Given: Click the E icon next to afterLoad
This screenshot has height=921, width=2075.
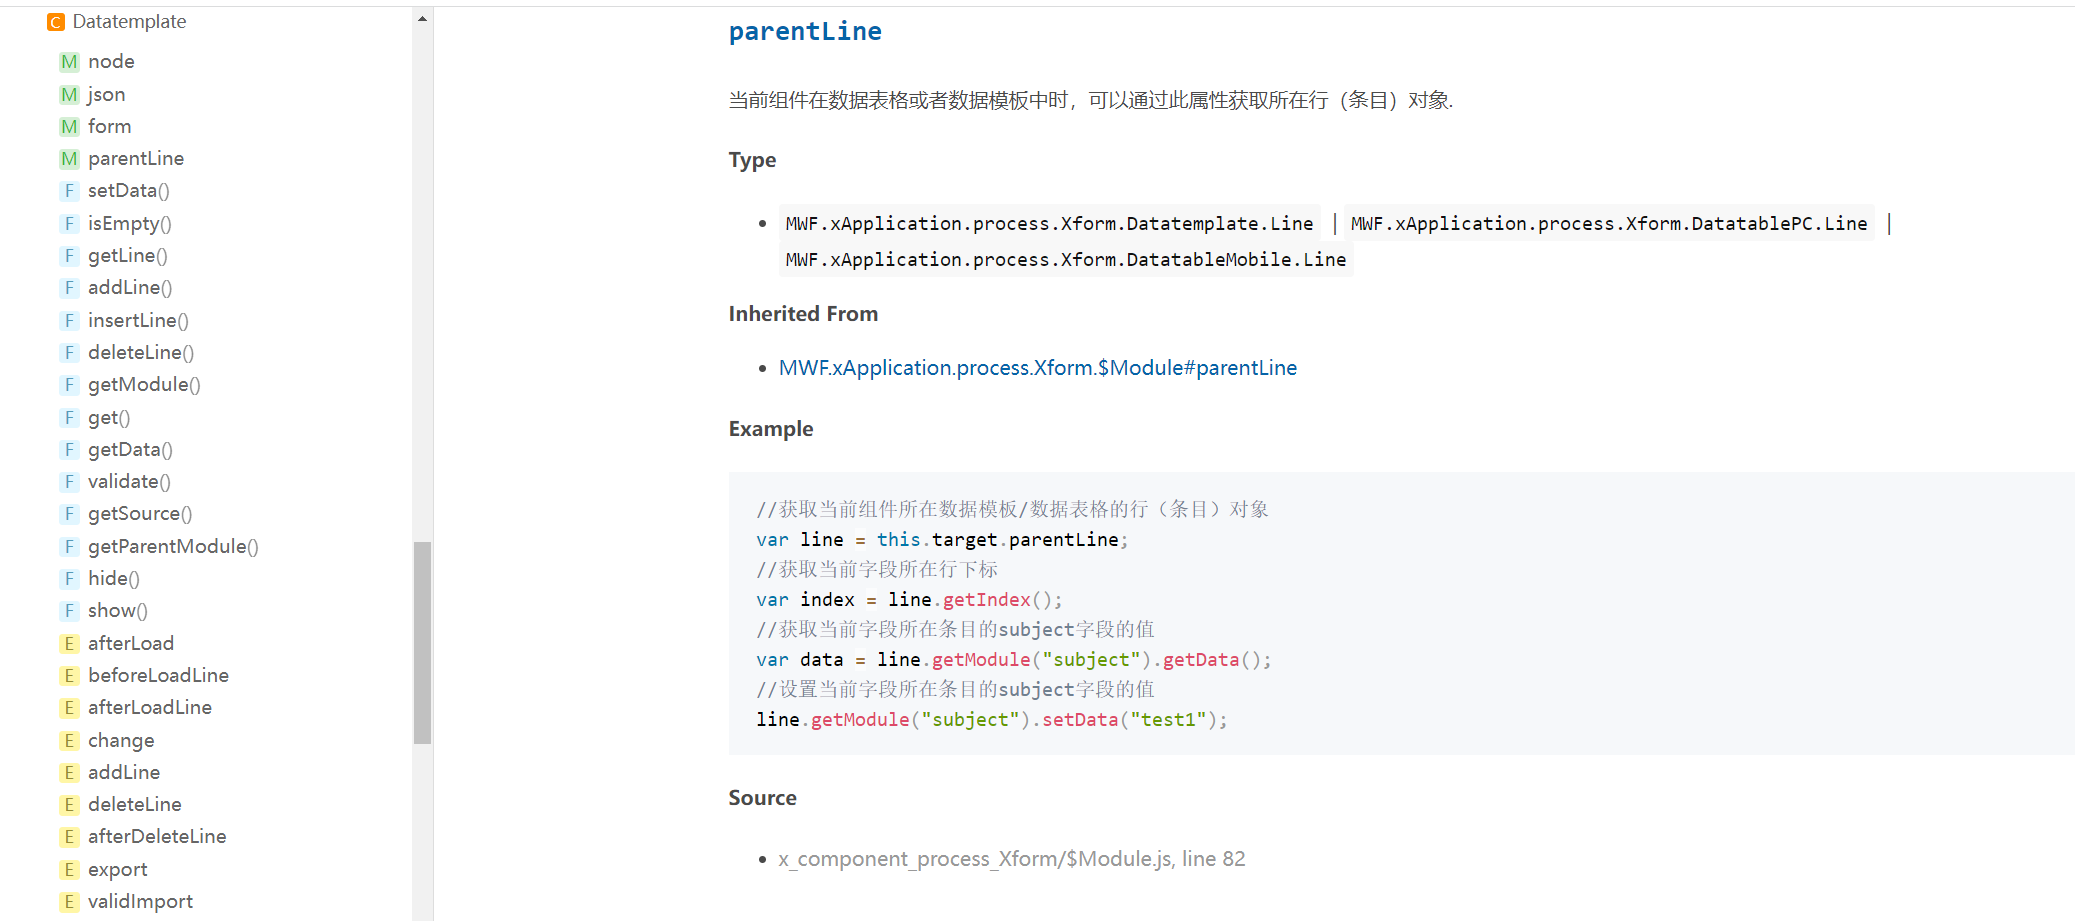Looking at the screenshot, I should point(69,644).
